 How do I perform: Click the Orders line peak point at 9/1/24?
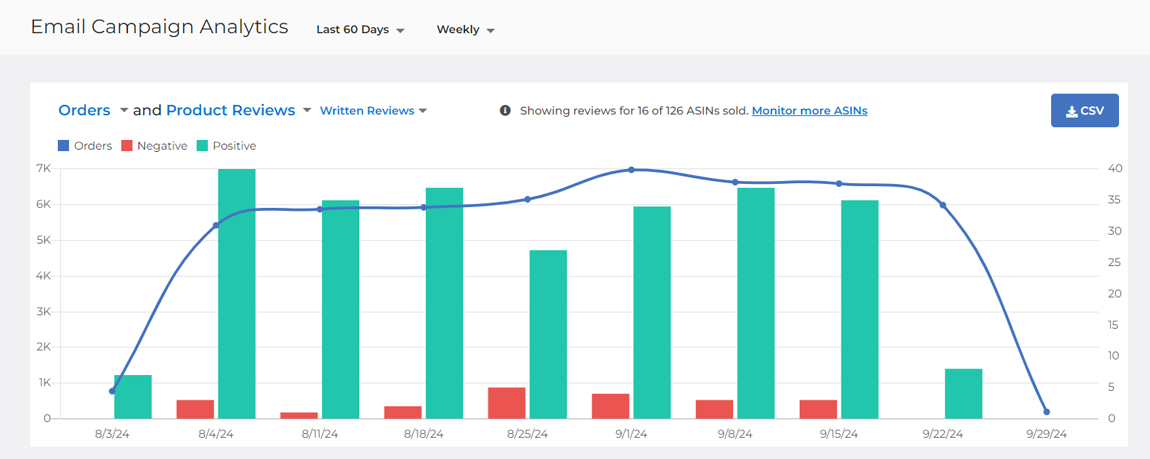tap(631, 170)
